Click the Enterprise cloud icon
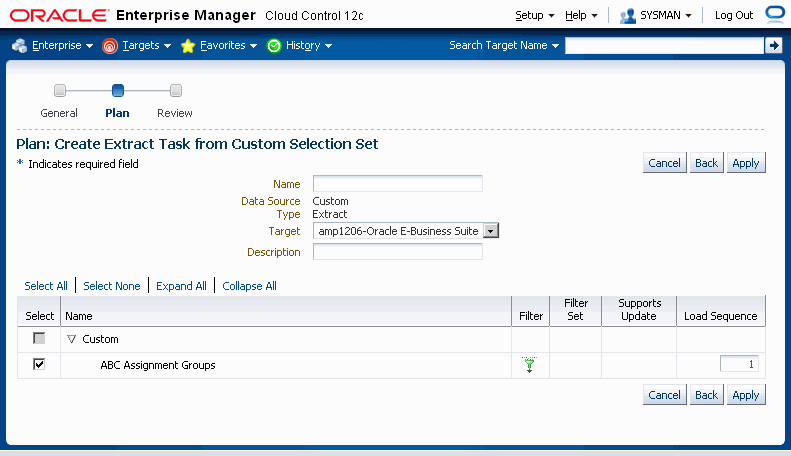Screen dimensions: 791x456 click(x=19, y=45)
